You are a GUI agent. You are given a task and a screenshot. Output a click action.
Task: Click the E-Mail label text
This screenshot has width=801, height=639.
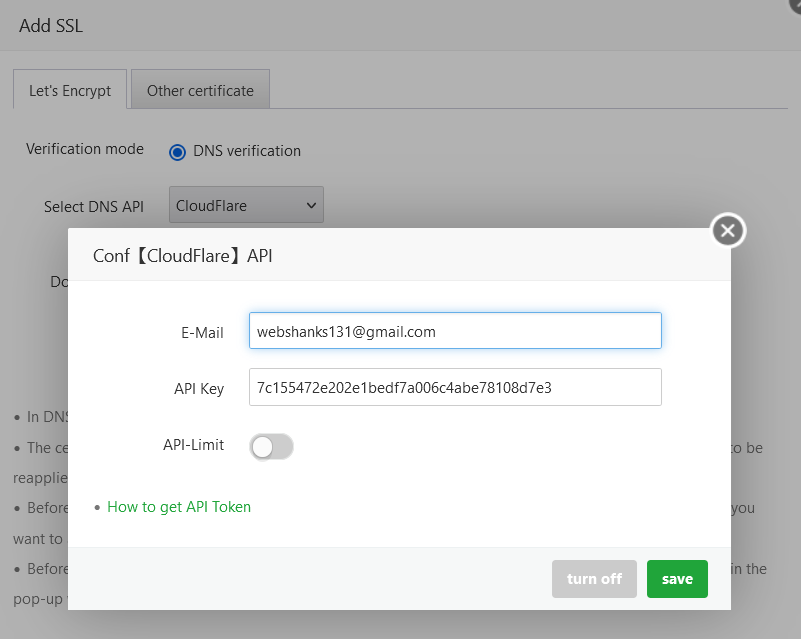pyautogui.click(x=202, y=333)
